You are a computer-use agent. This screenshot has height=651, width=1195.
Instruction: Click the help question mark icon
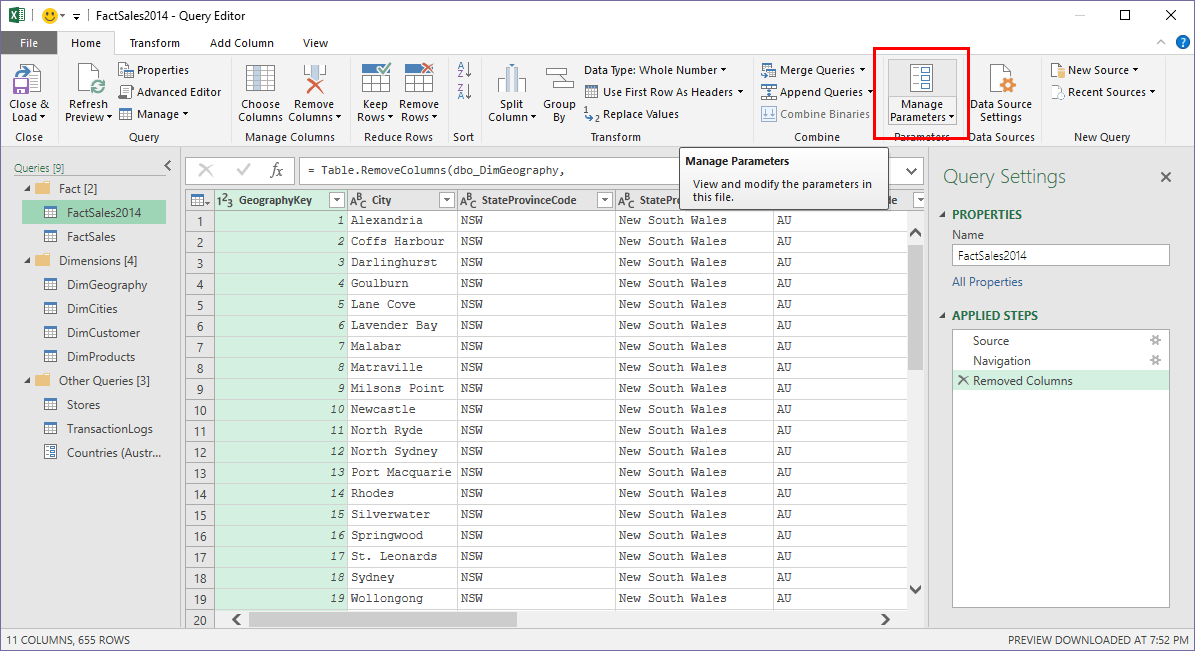pyautogui.click(x=1183, y=43)
